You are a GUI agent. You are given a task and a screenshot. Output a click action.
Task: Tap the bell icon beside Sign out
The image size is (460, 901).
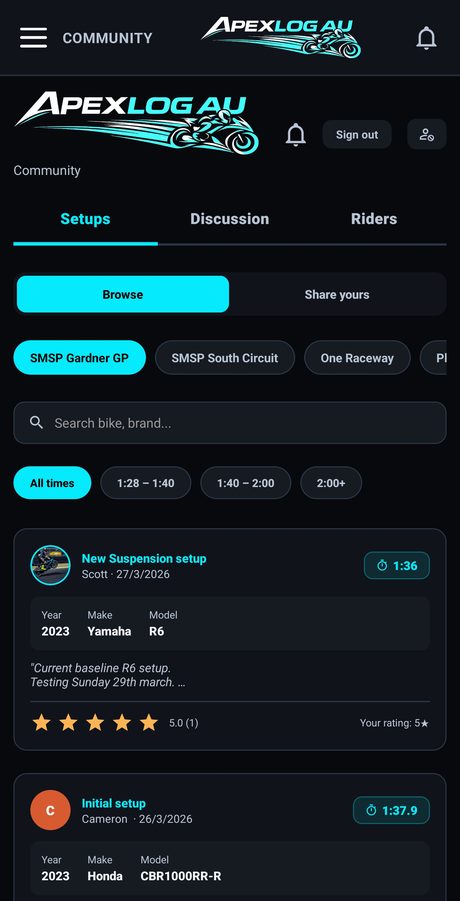[x=296, y=134]
